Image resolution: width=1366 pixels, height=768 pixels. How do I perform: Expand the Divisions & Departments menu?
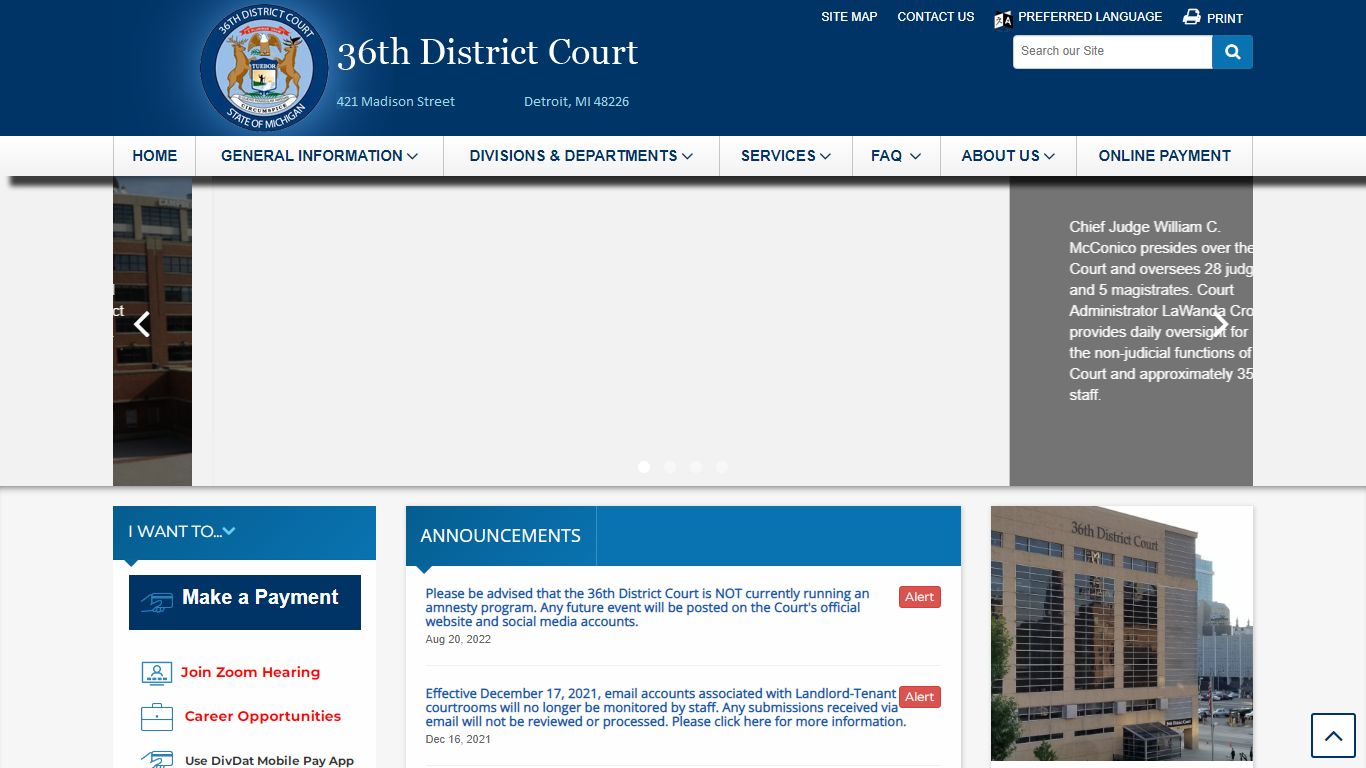(581, 156)
